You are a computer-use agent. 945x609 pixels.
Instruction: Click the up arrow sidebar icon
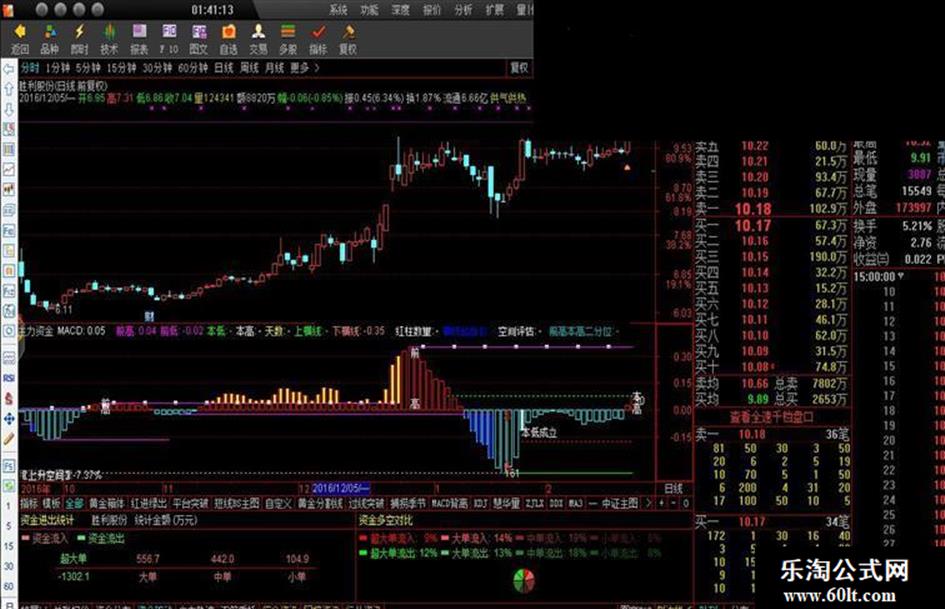8,89
